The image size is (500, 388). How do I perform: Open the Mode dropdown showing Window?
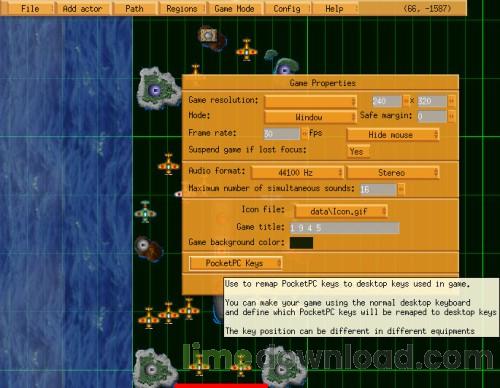(310, 117)
